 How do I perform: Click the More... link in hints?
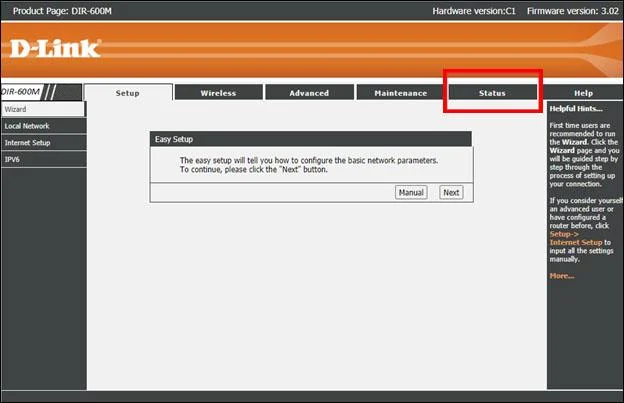562,276
